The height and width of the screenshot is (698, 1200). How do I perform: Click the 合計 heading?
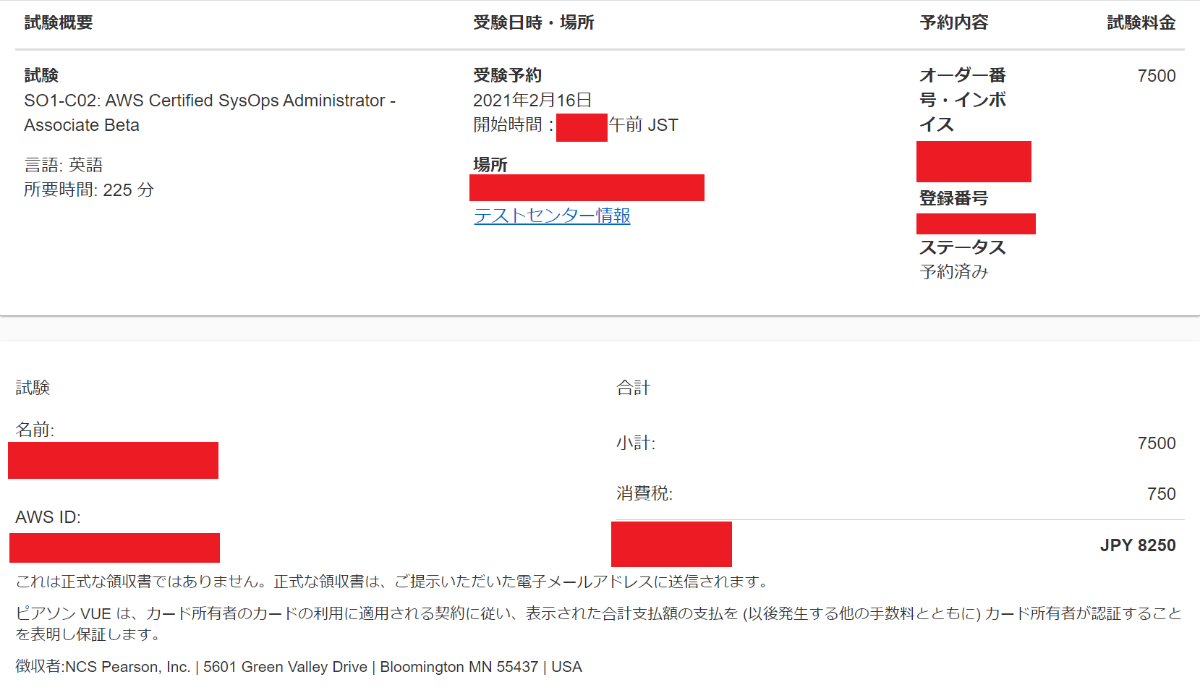pos(633,388)
